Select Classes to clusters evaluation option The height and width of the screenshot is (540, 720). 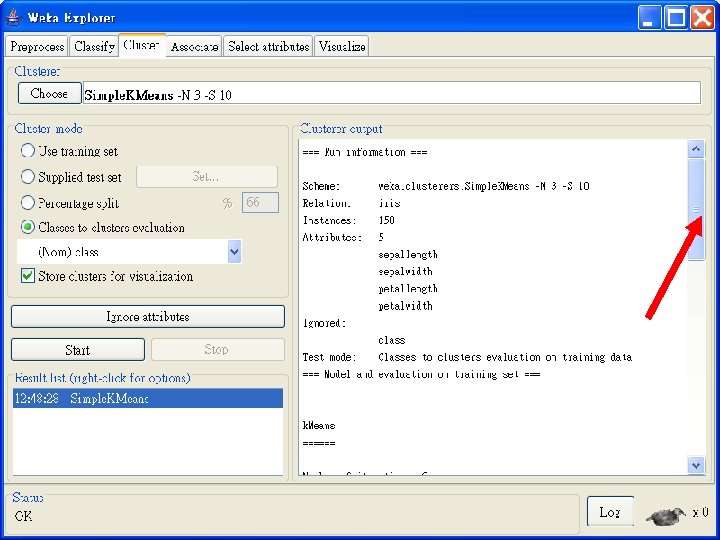pyautogui.click(x=28, y=227)
